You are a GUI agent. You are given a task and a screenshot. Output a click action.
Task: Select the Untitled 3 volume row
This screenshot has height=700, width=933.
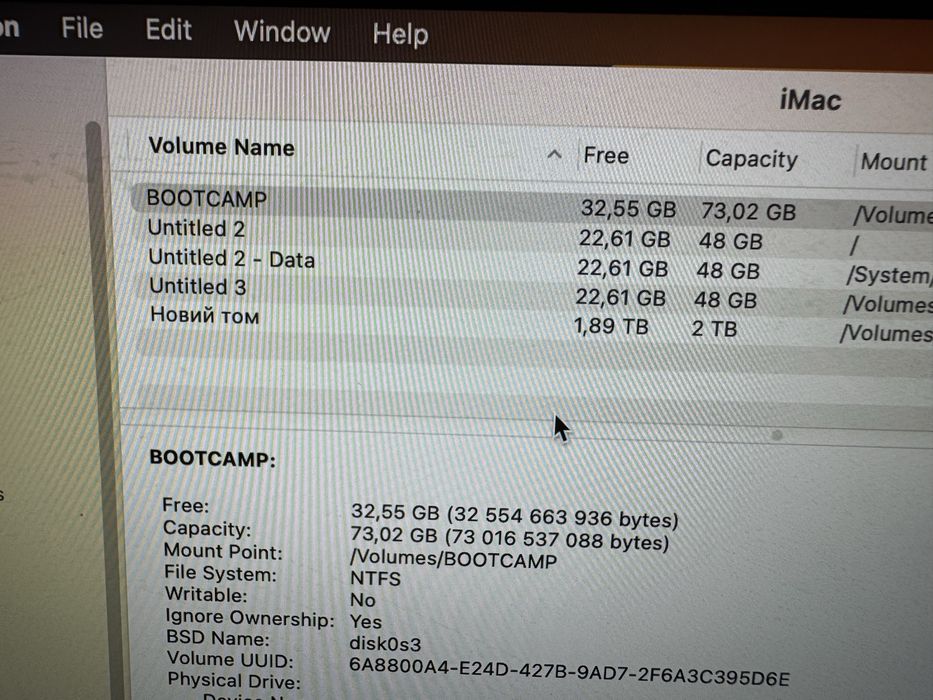point(531,293)
